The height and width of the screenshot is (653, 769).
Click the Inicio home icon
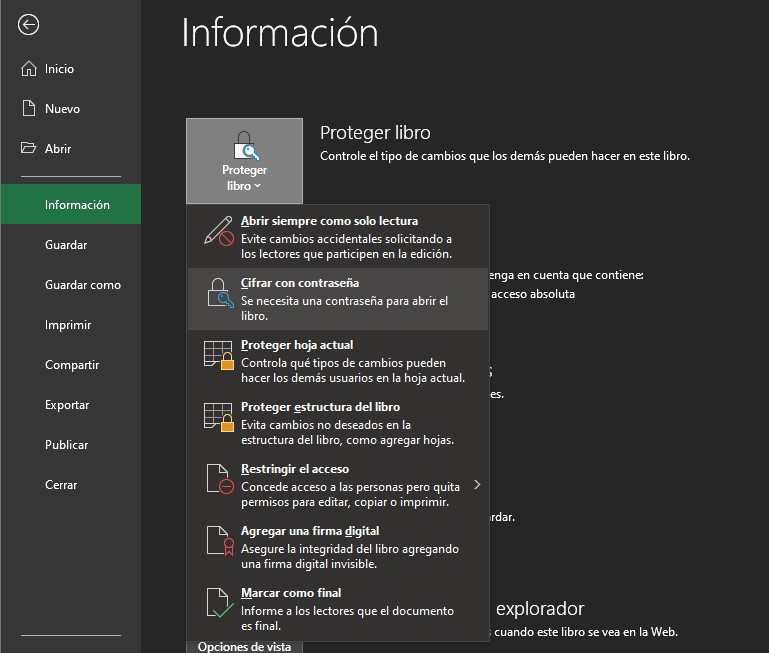coord(28,69)
